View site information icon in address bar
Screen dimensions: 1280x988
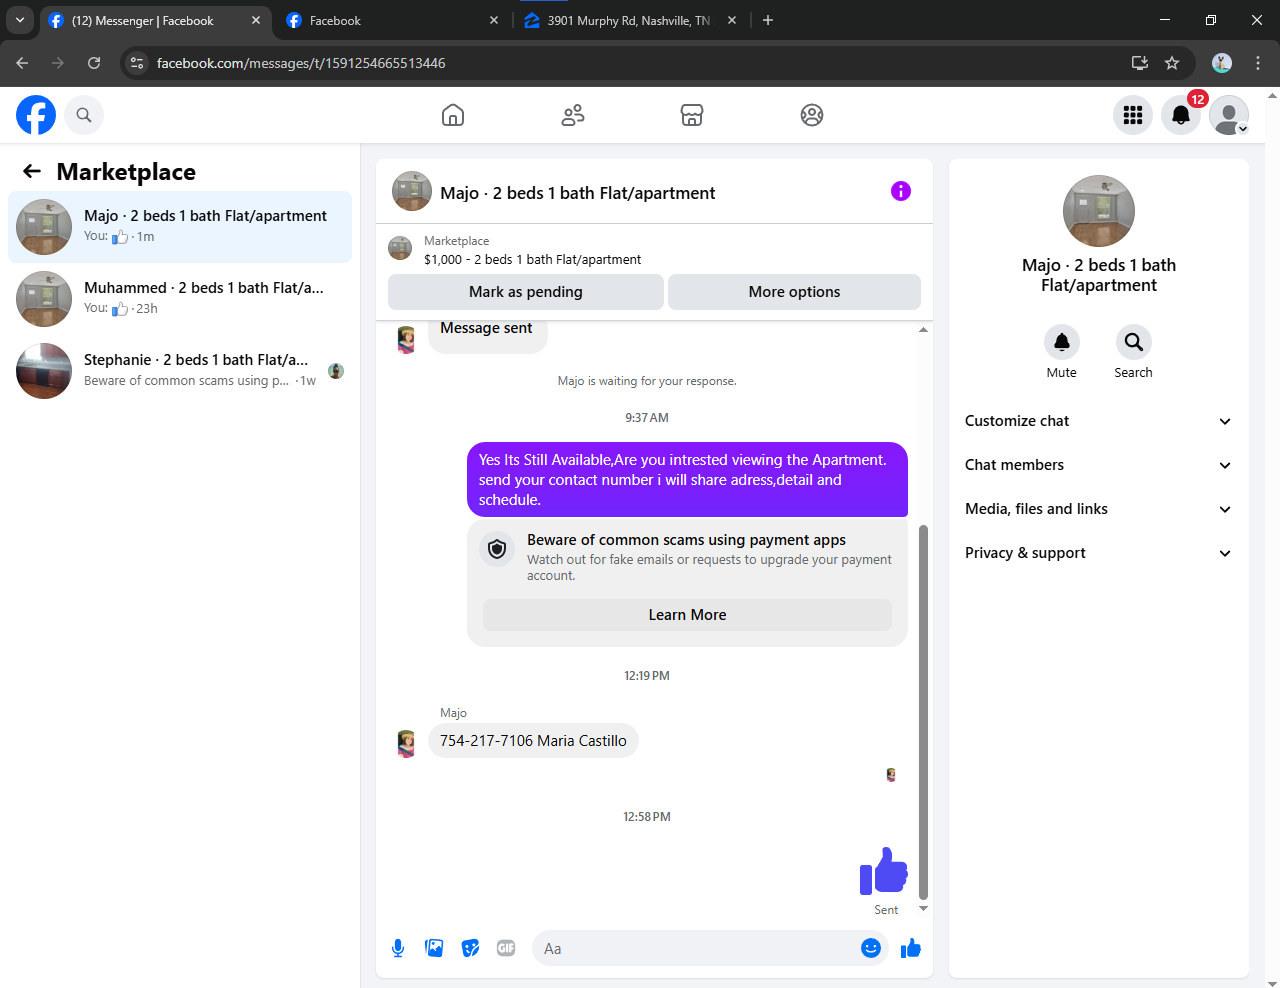(138, 63)
